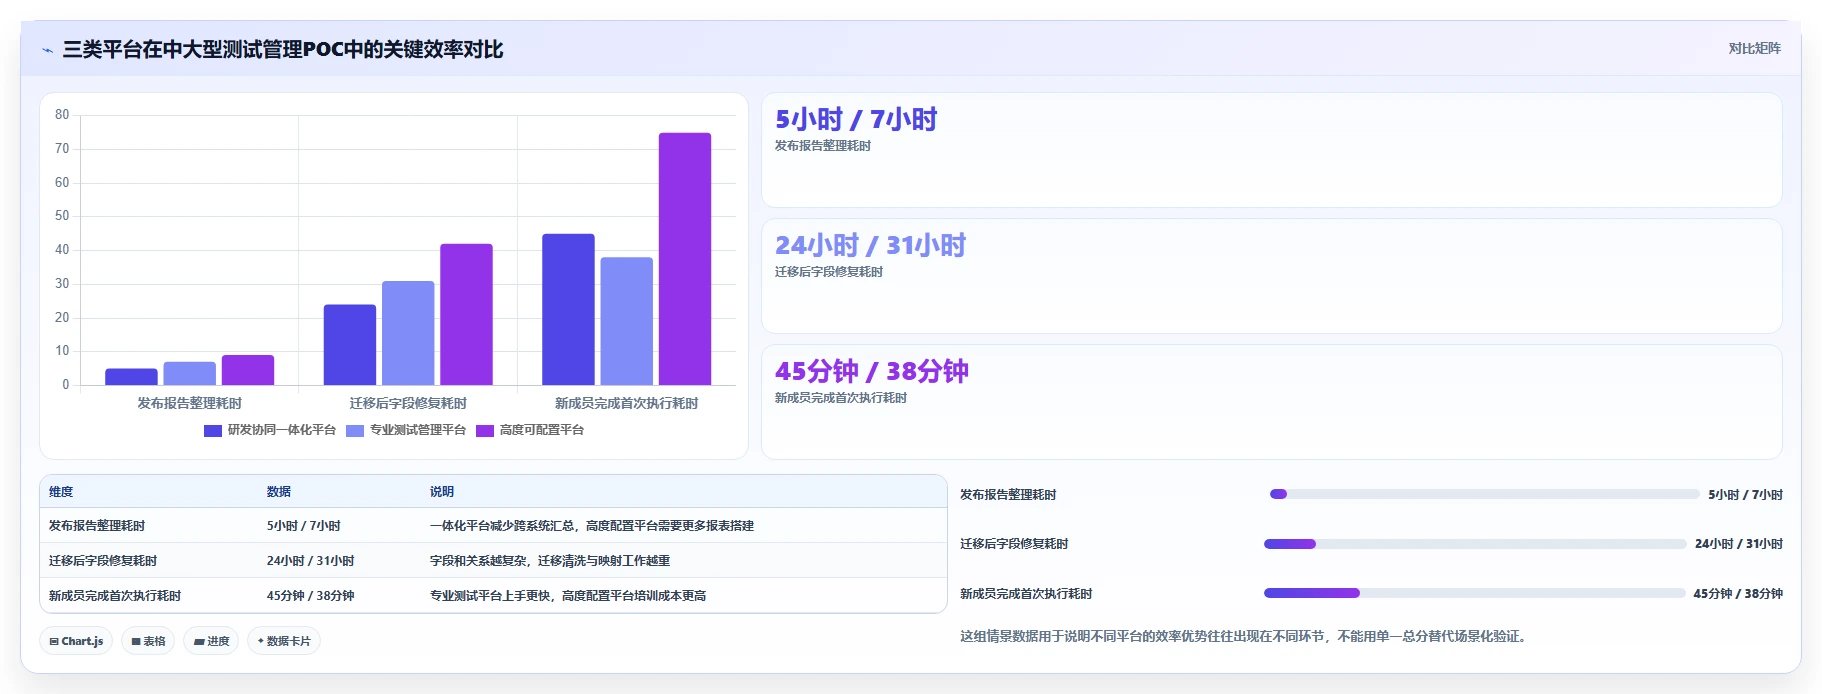Screen dimensions: 1822x694
Task: Click the y-axis tick label 80
Action: click(x=62, y=115)
